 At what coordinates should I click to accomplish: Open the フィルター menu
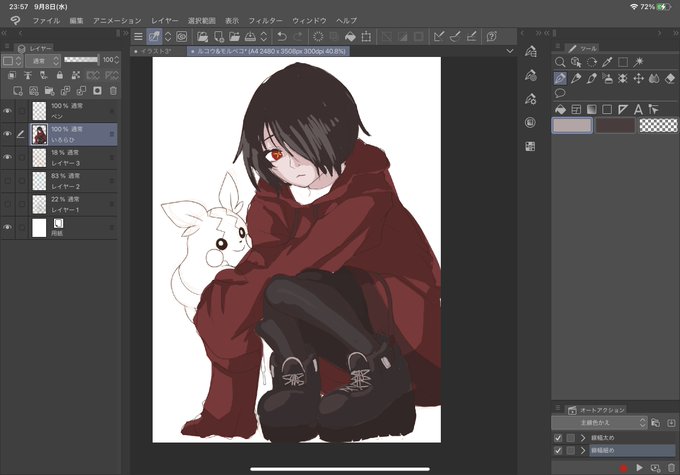pyautogui.click(x=265, y=20)
